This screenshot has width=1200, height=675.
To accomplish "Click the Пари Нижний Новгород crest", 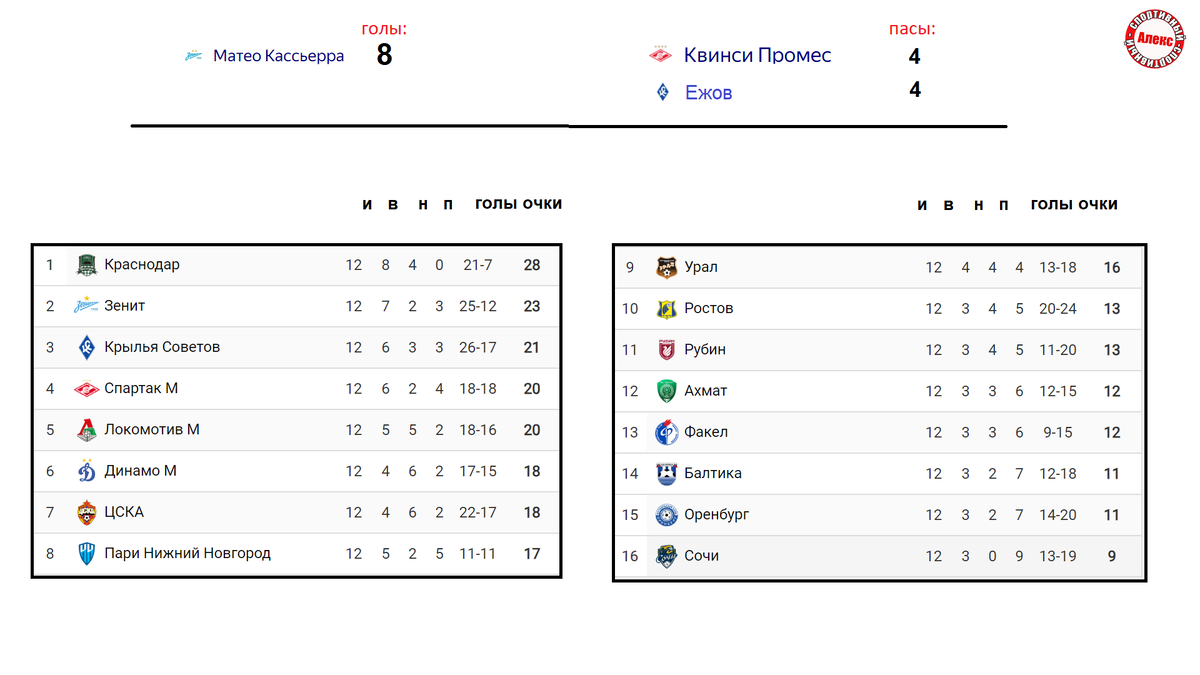I will pos(87,553).
